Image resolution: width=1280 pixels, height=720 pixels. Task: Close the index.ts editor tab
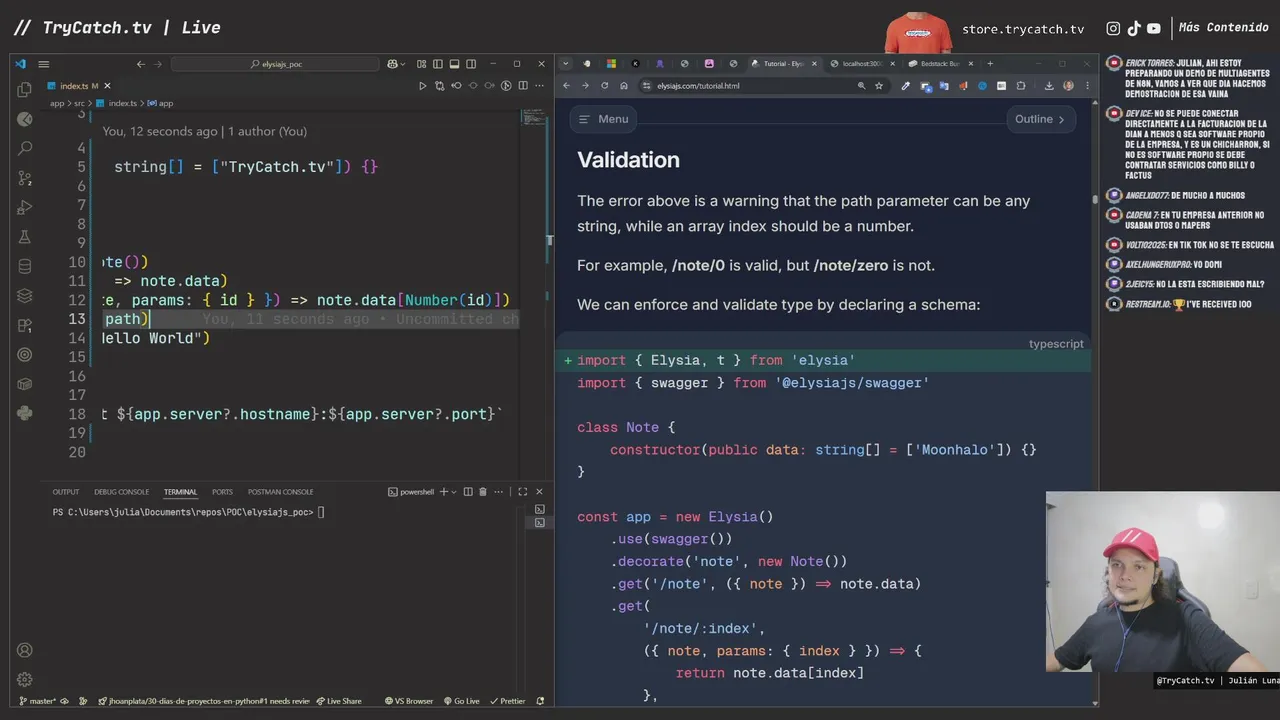point(107,86)
